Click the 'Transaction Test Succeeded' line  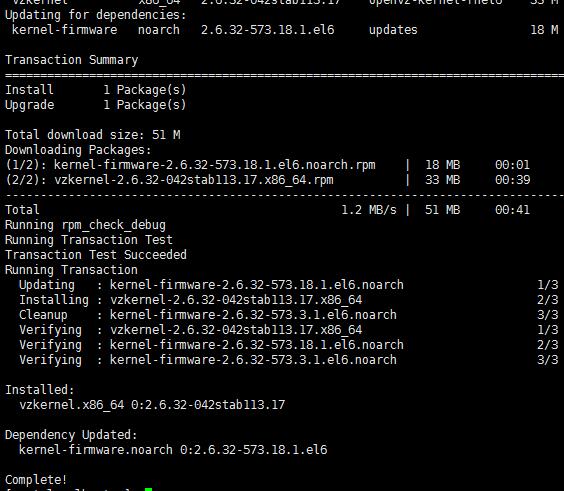pyautogui.click(x=96, y=255)
